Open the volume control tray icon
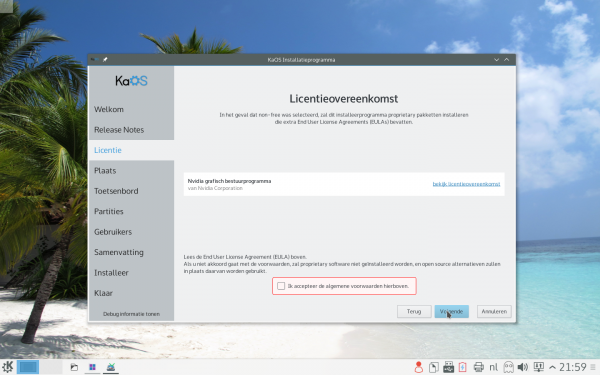 tap(523, 367)
